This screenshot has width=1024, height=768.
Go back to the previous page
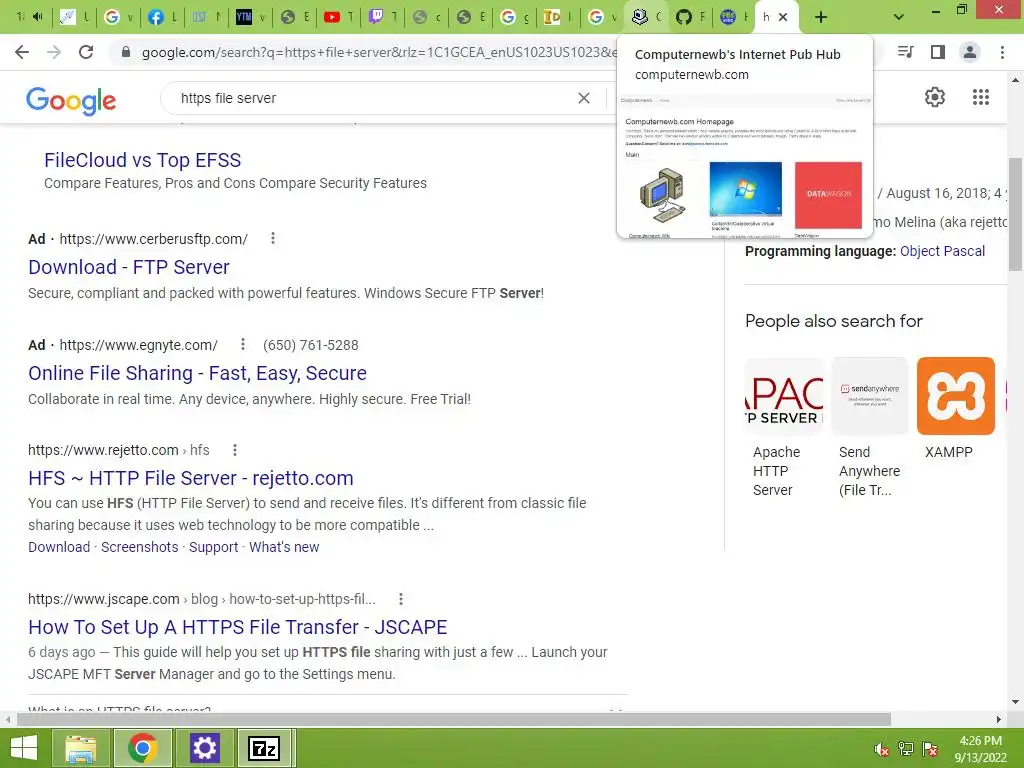22,52
